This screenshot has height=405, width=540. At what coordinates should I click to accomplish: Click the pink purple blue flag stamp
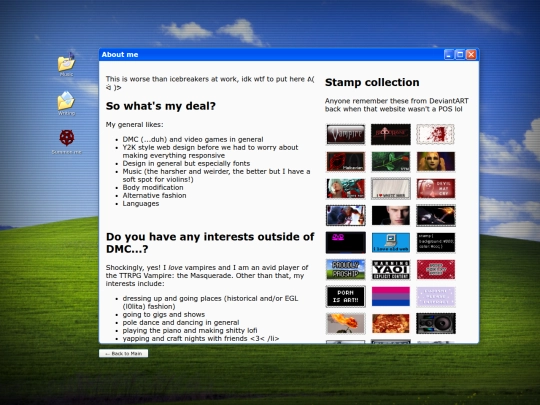click(x=391, y=297)
